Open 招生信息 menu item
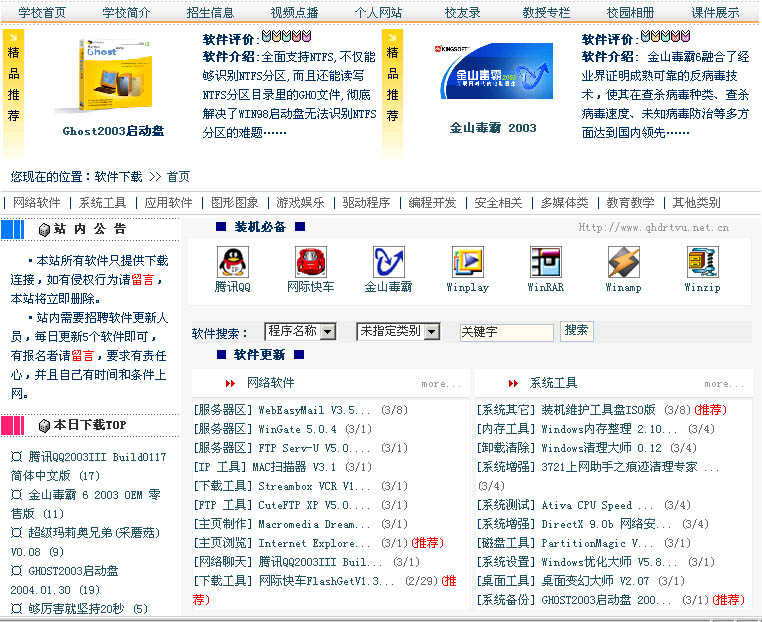Screen dimensions: 762x622 click(x=210, y=13)
